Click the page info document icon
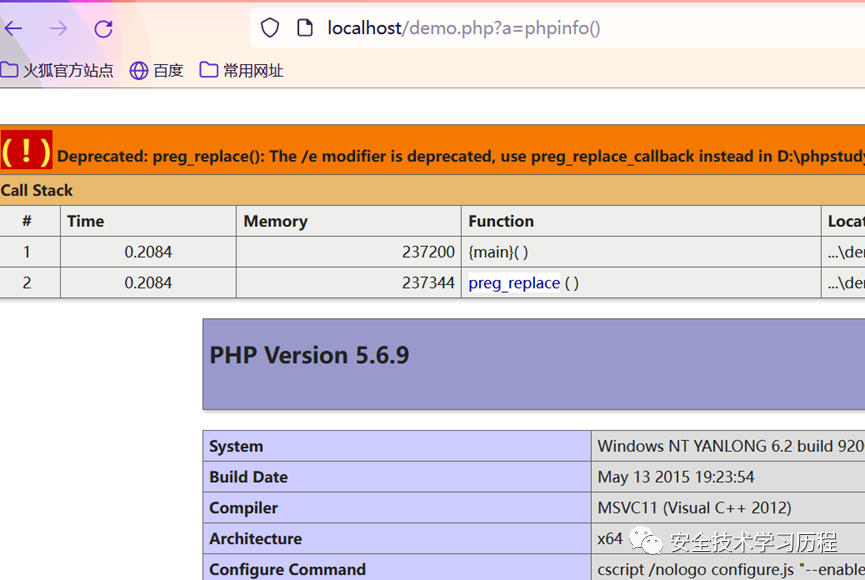 [305, 28]
